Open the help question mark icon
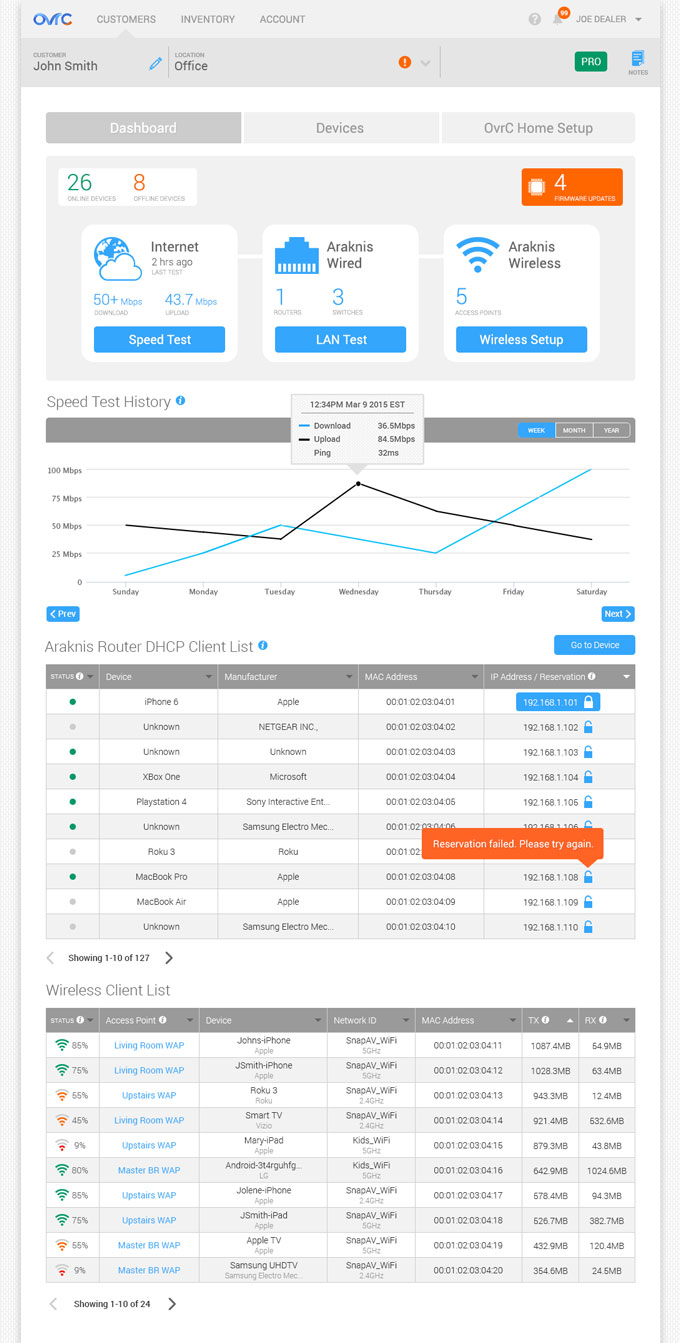Viewport: 680px width, 1343px height. [535, 19]
